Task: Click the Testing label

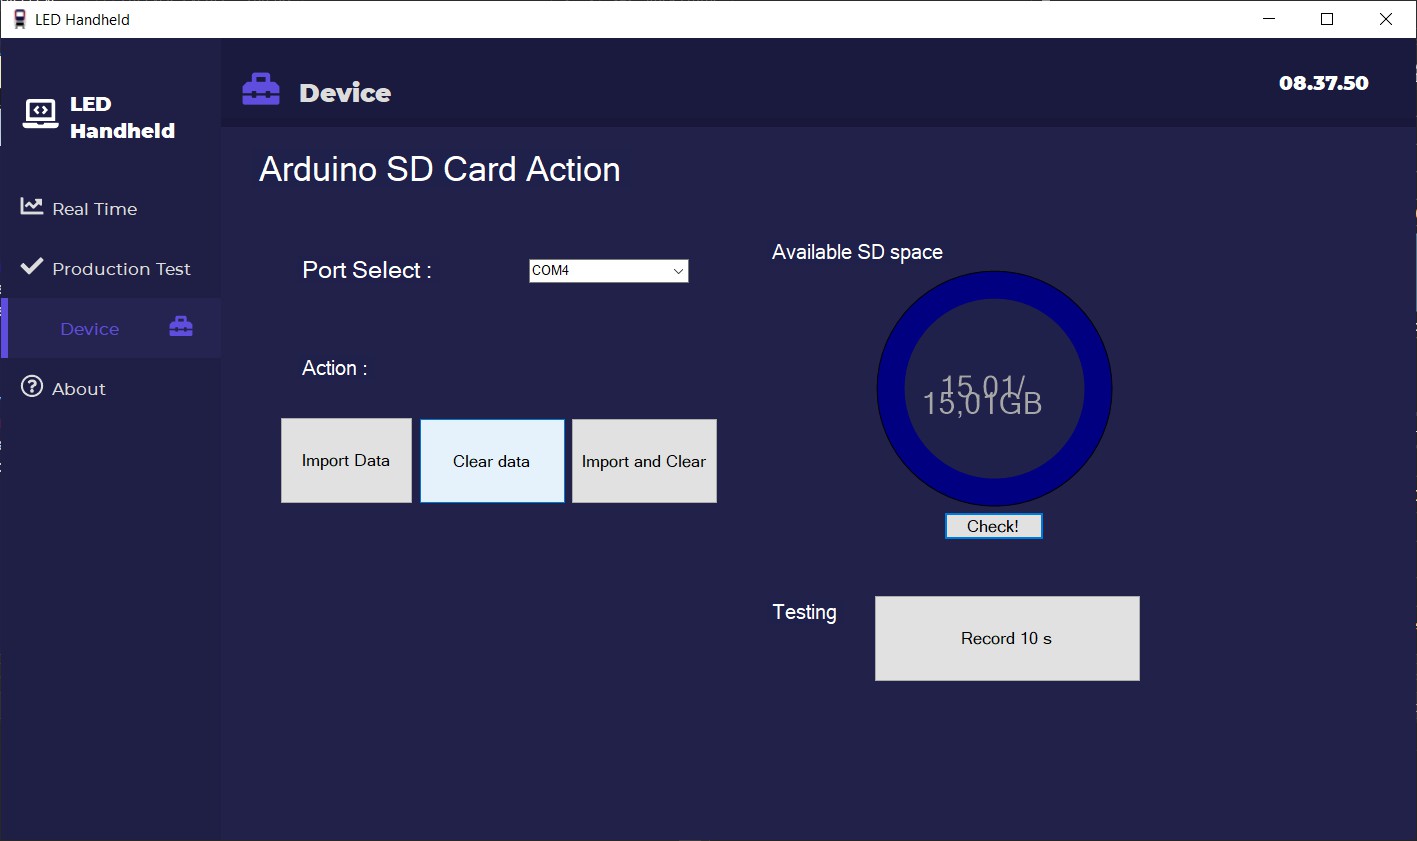Action: (x=804, y=612)
